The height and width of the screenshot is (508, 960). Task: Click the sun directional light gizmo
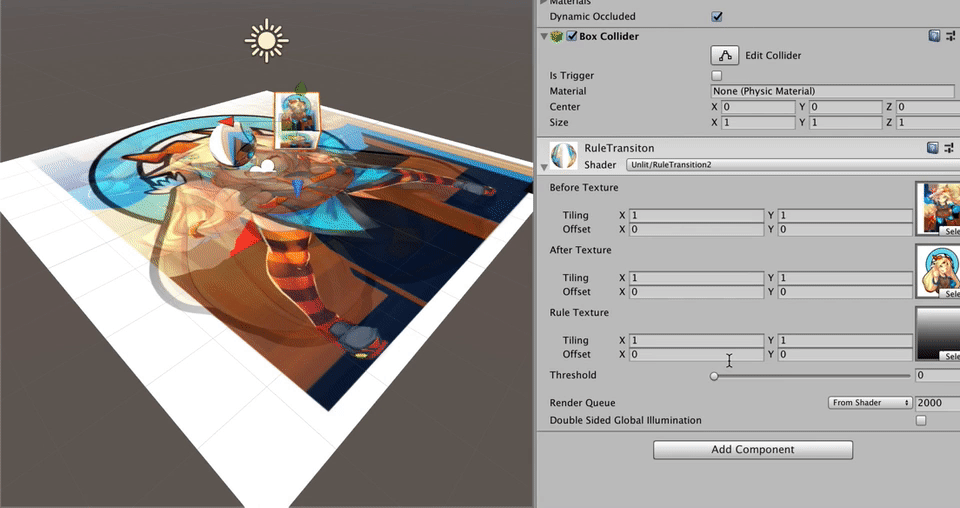pos(266,40)
